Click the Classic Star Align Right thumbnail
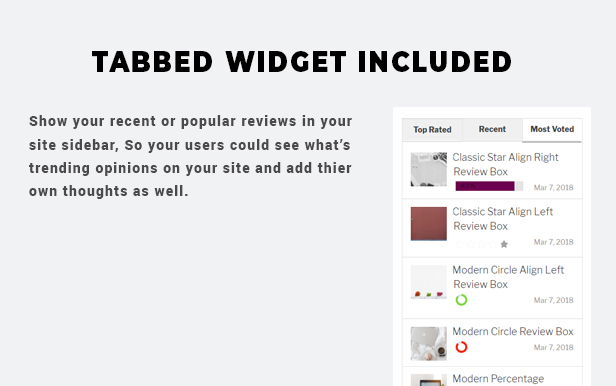 click(429, 169)
